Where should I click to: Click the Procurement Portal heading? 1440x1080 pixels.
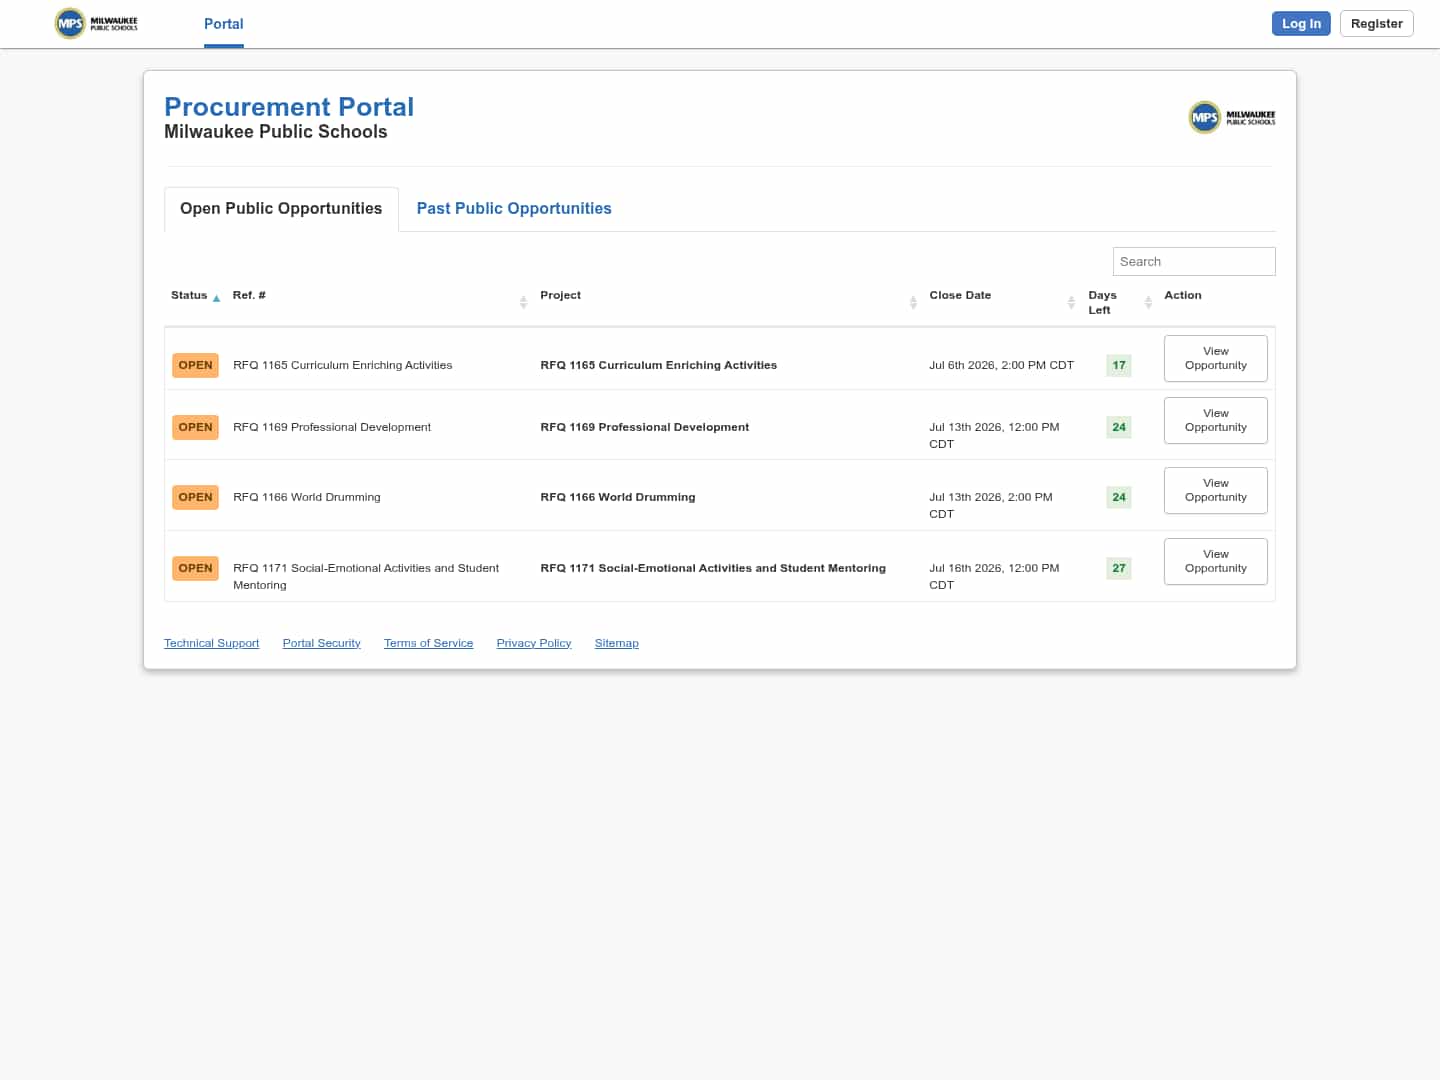289,107
